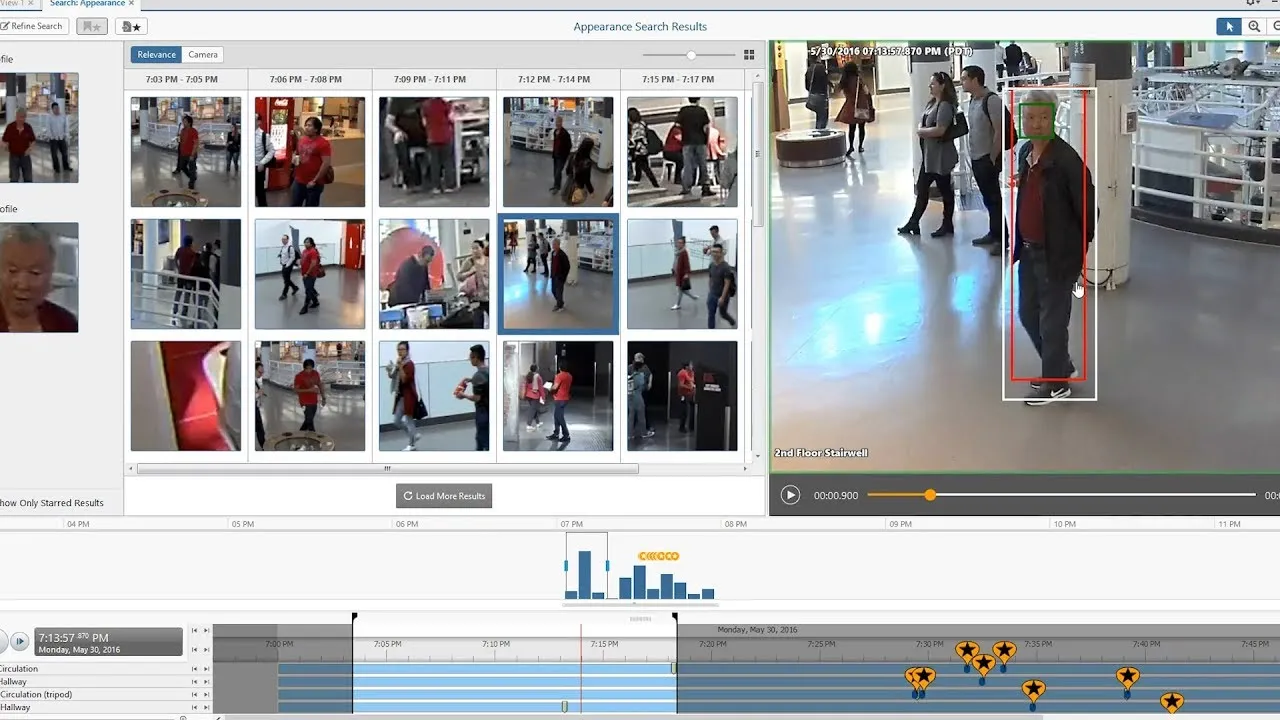
Task: Adjust the thumbnail size slider
Action: pyautogui.click(x=691, y=55)
